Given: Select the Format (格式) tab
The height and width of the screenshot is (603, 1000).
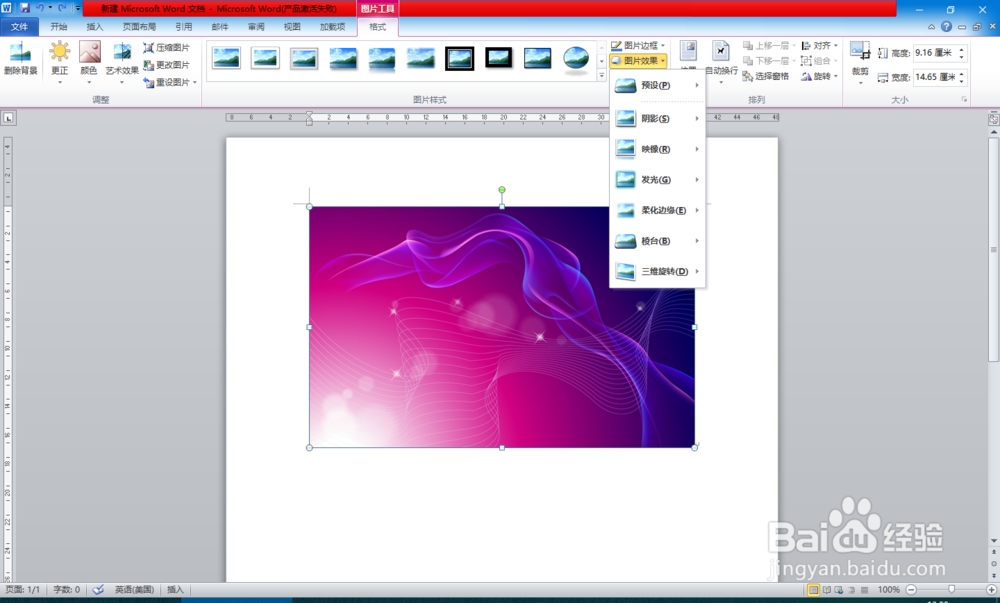Looking at the screenshot, I should (378, 27).
